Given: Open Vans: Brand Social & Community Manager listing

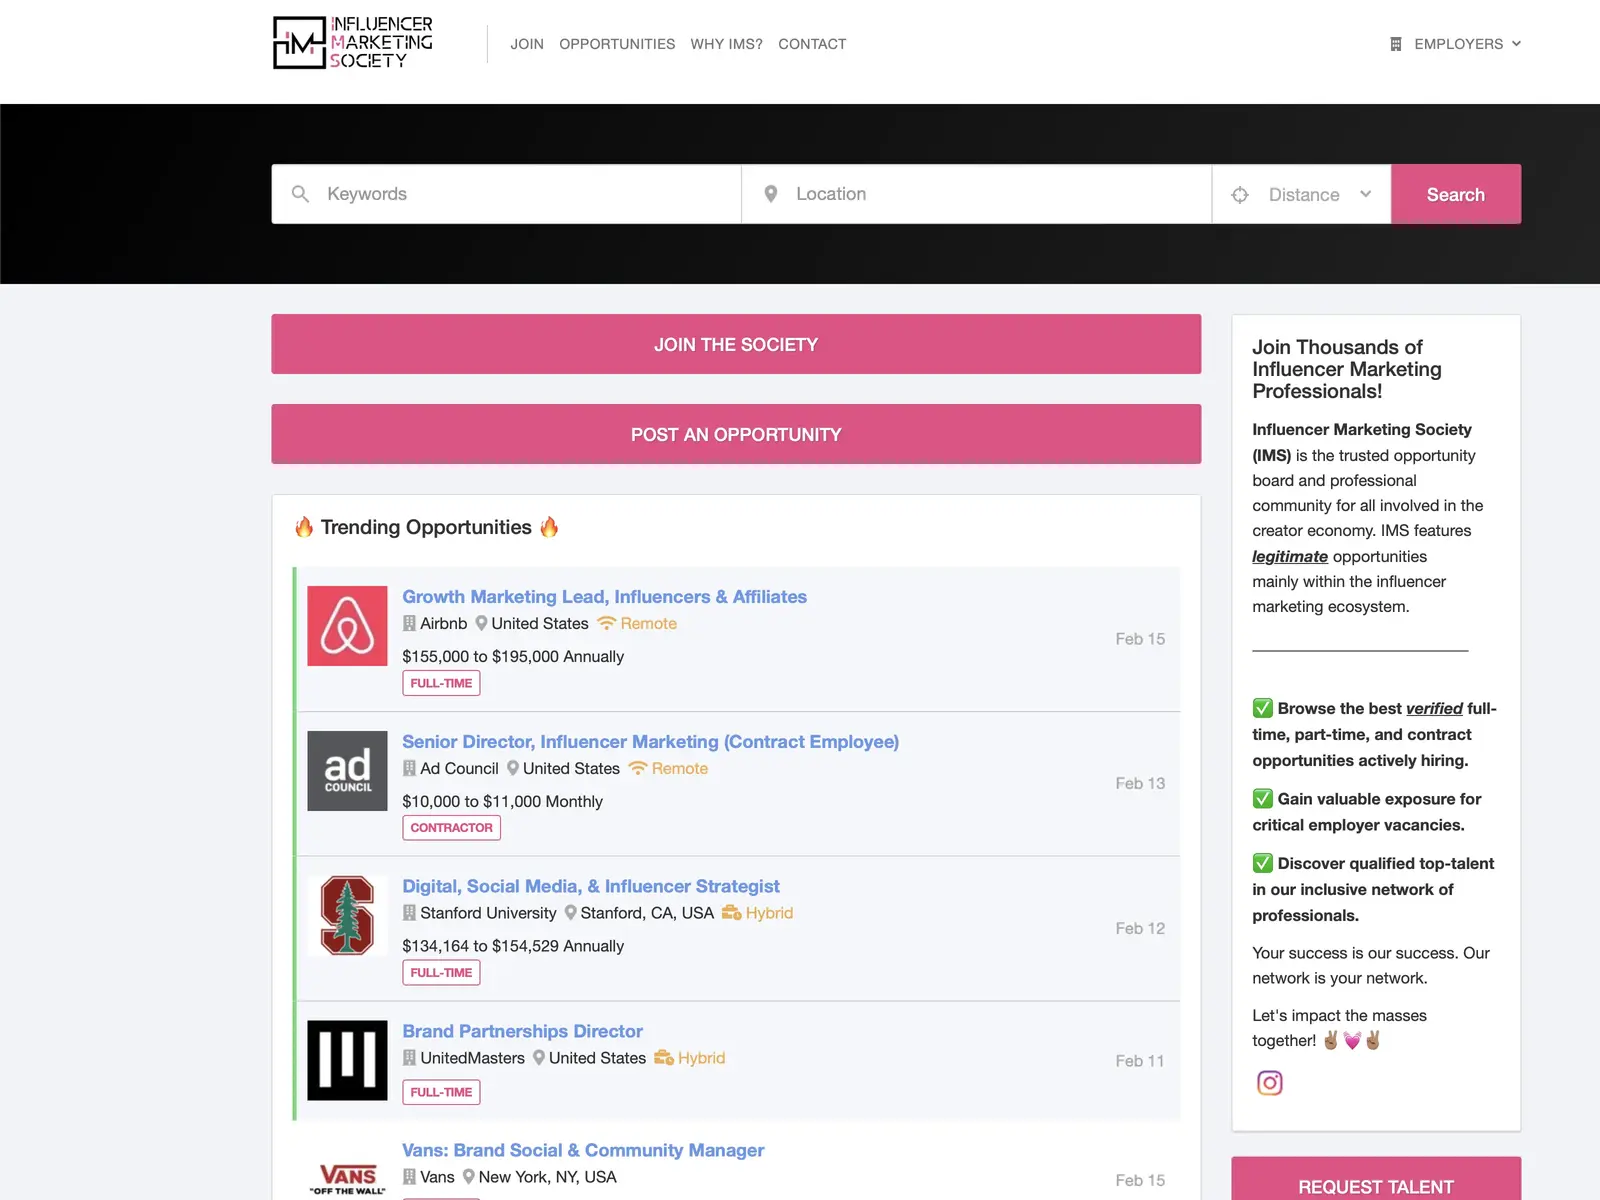Looking at the screenshot, I should 583,1150.
